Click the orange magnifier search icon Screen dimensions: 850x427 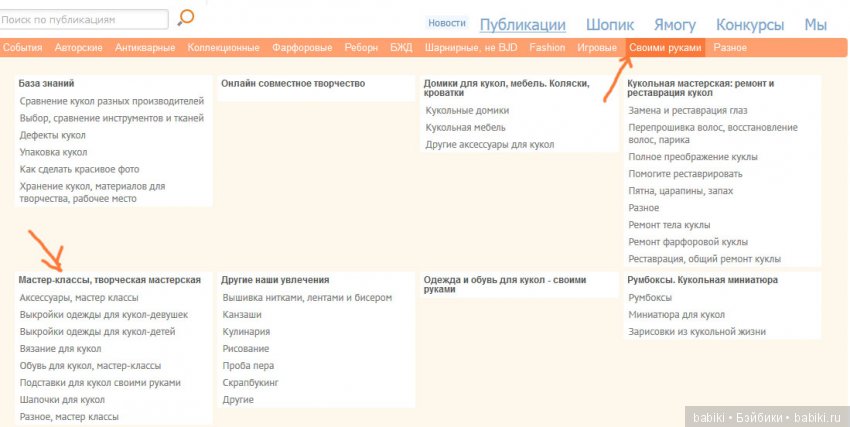[185, 18]
